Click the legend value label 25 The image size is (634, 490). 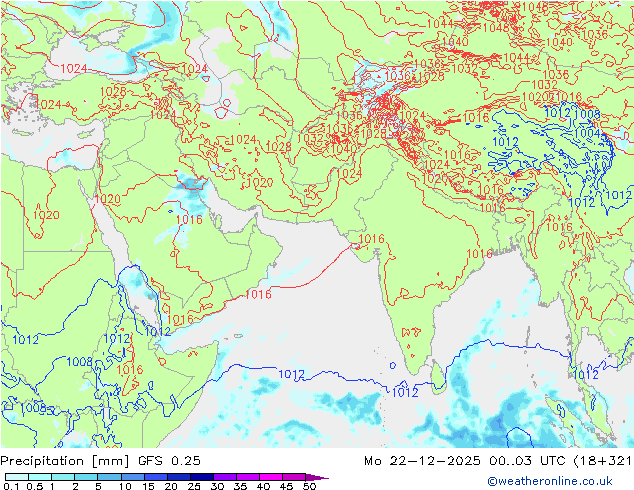coord(194,486)
